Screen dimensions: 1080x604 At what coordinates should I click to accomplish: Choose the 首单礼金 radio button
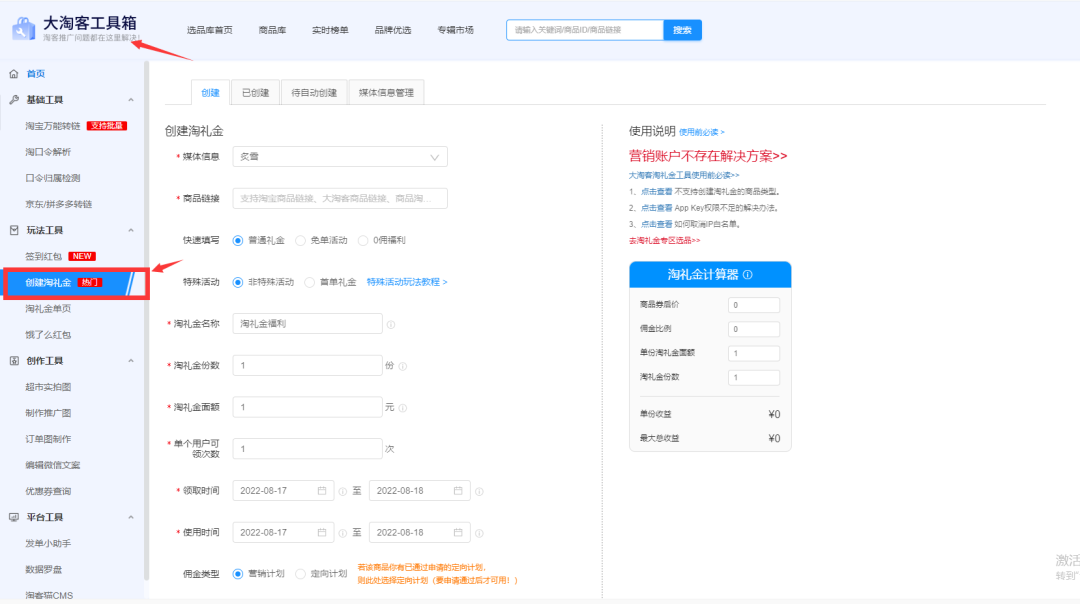point(310,282)
